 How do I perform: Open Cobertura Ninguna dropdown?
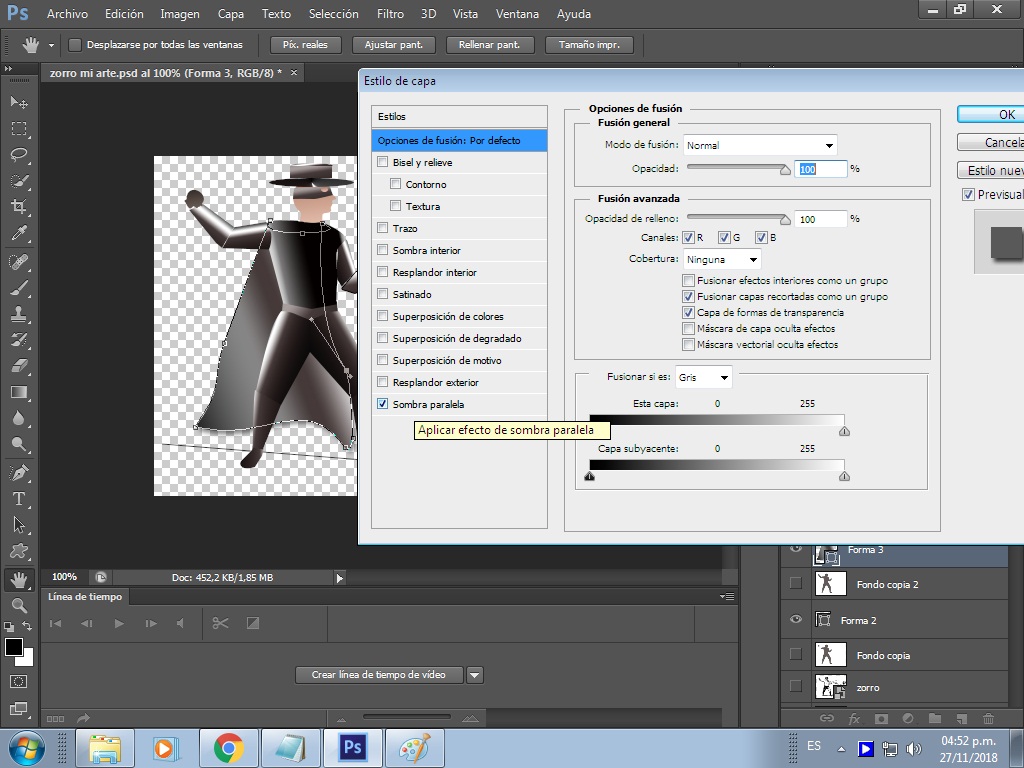[x=722, y=259]
